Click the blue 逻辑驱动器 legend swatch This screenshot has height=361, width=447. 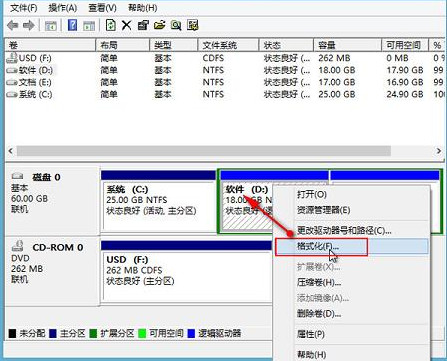[x=191, y=333]
